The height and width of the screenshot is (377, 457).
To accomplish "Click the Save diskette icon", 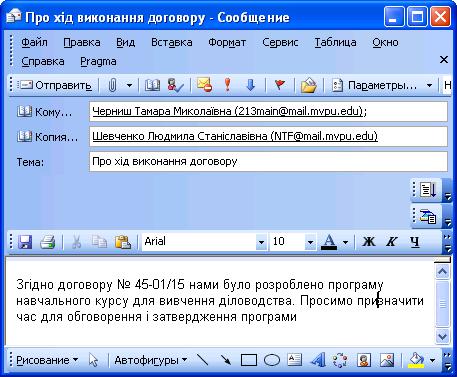I will [x=25, y=242].
